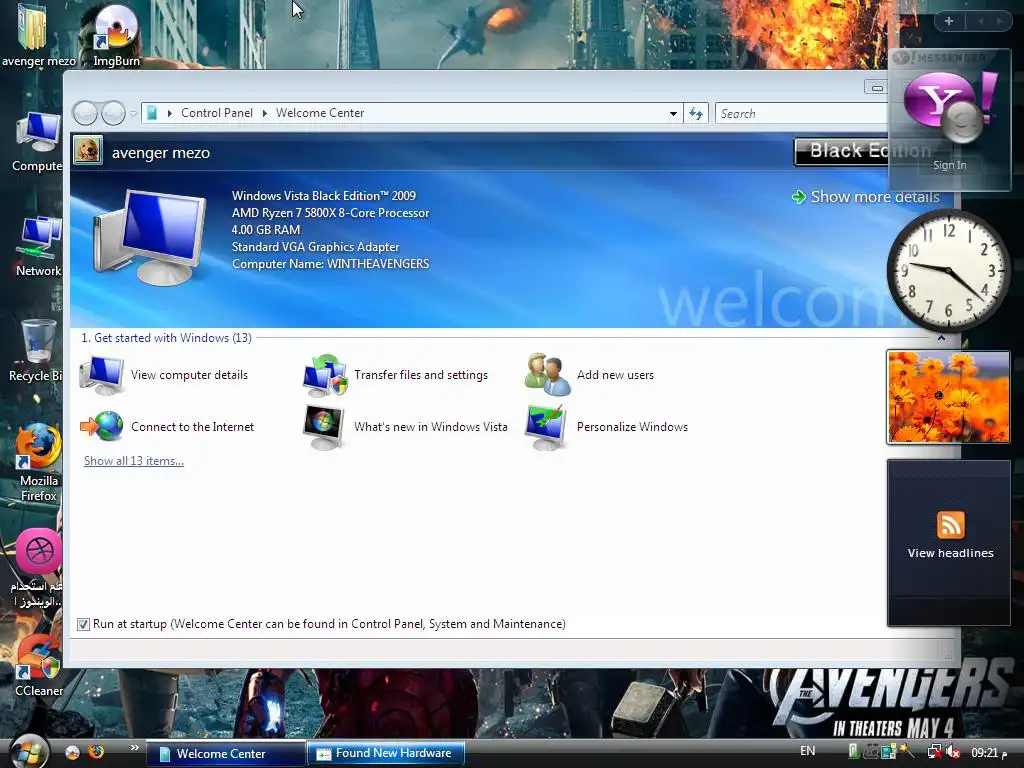Viewport: 1024px width, 768px height.
Task: Open recent pages dropdown near navigation buttons
Action: click(x=133, y=114)
